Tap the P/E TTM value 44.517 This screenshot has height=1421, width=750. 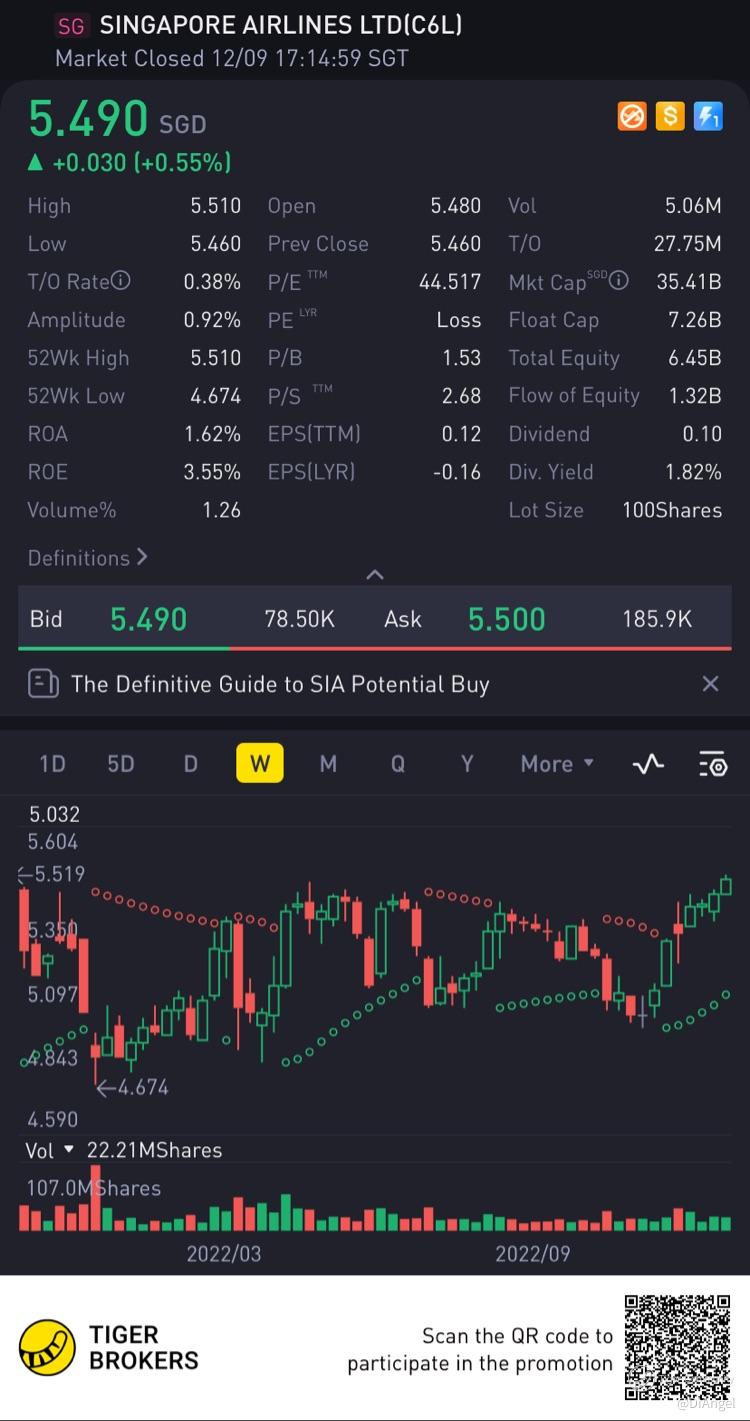pyautogui.click(x=450, y=282)
